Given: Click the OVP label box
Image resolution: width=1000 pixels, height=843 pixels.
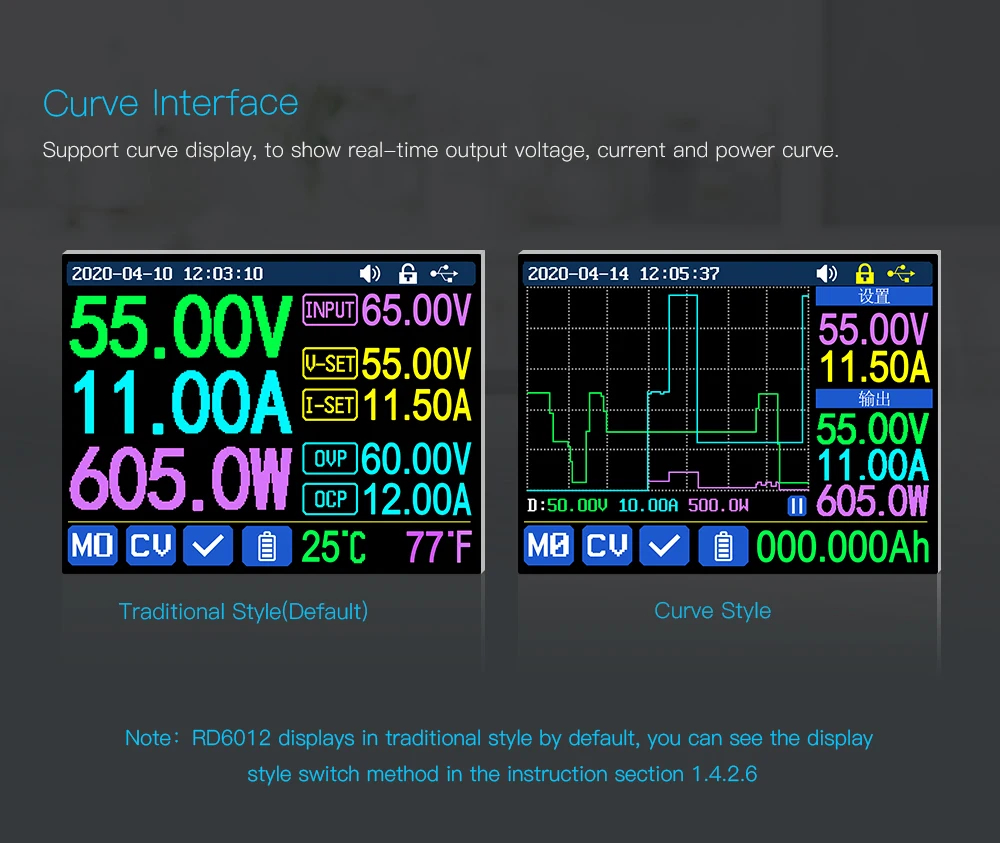Looking at the screenshot, I should point(330,459).
